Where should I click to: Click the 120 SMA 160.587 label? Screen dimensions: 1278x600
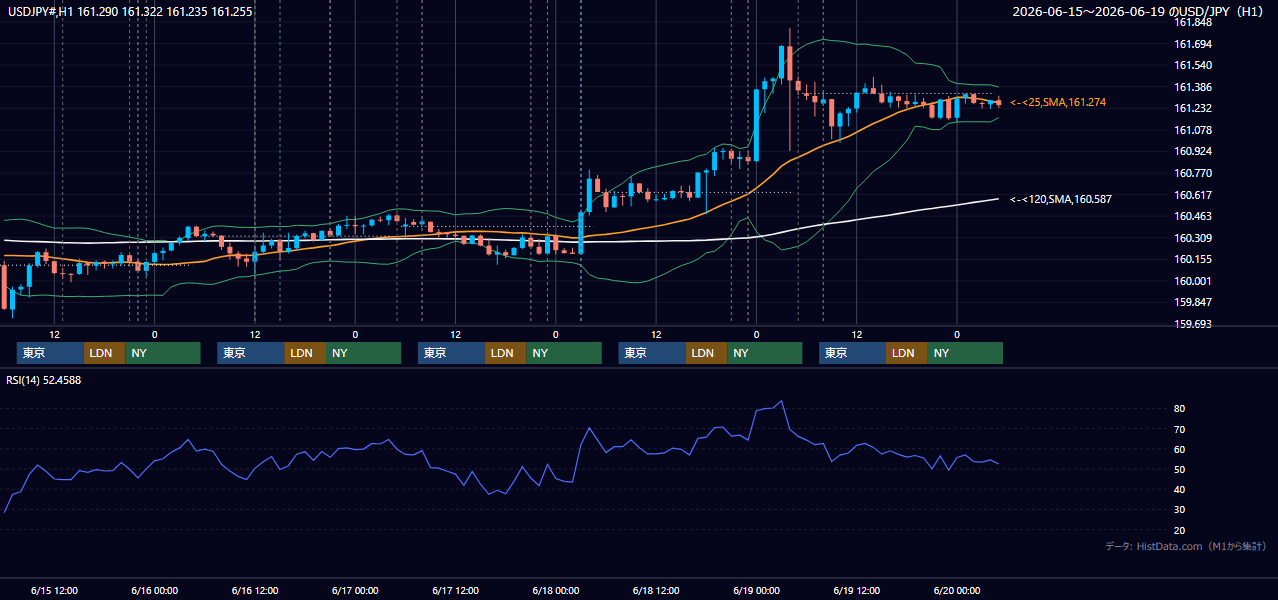[1061, 199]
